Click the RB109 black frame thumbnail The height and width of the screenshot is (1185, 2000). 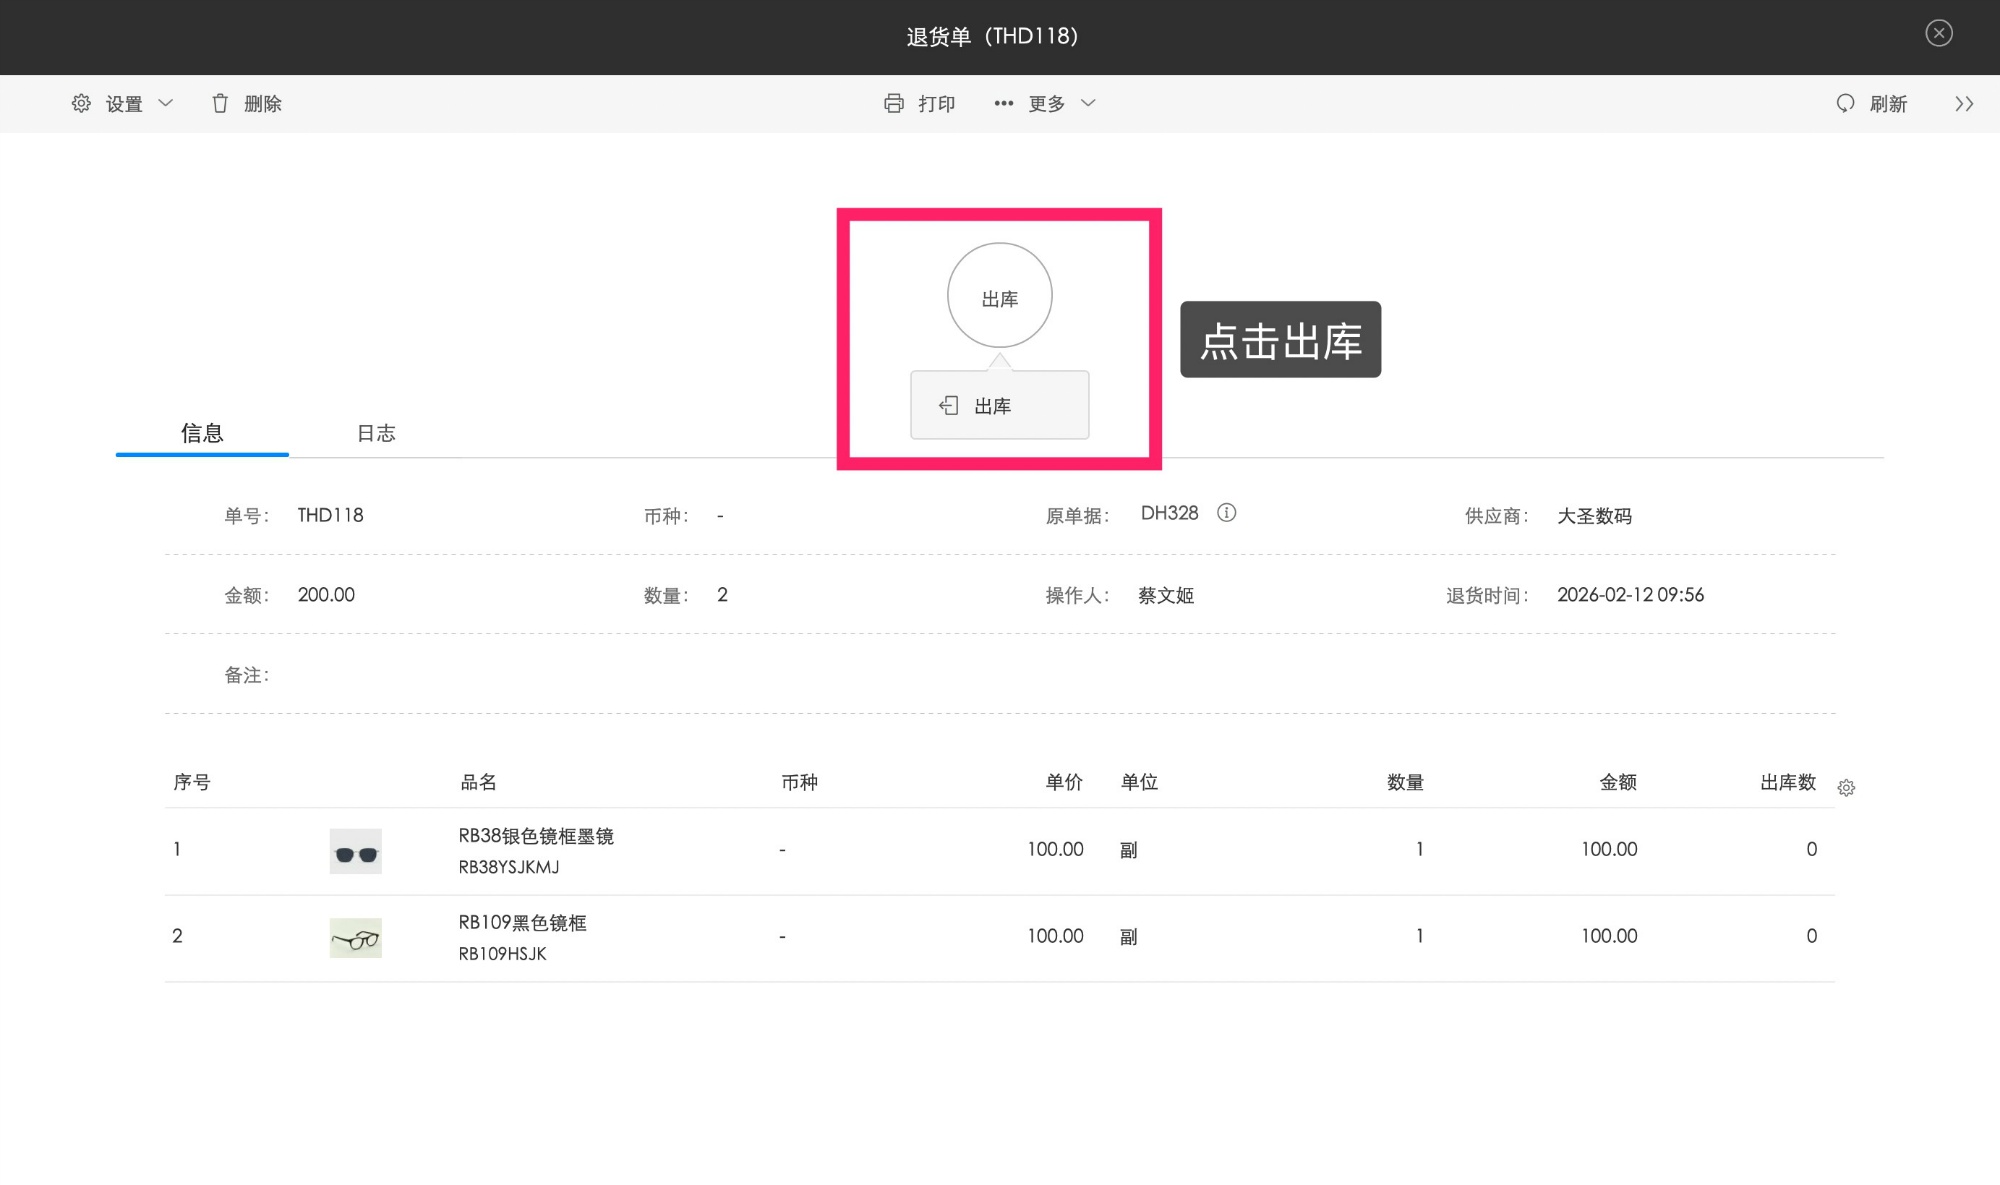click(x=355, y=938)
